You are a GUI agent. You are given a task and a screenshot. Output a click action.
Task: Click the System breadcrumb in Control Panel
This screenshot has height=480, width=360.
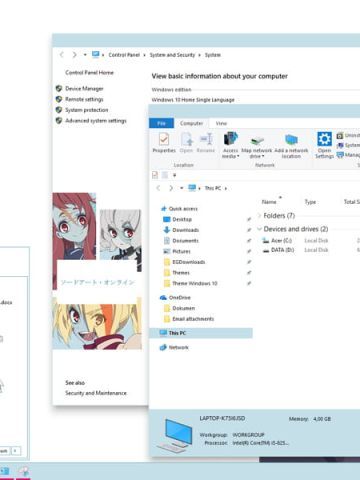click(x=213, y=55)
